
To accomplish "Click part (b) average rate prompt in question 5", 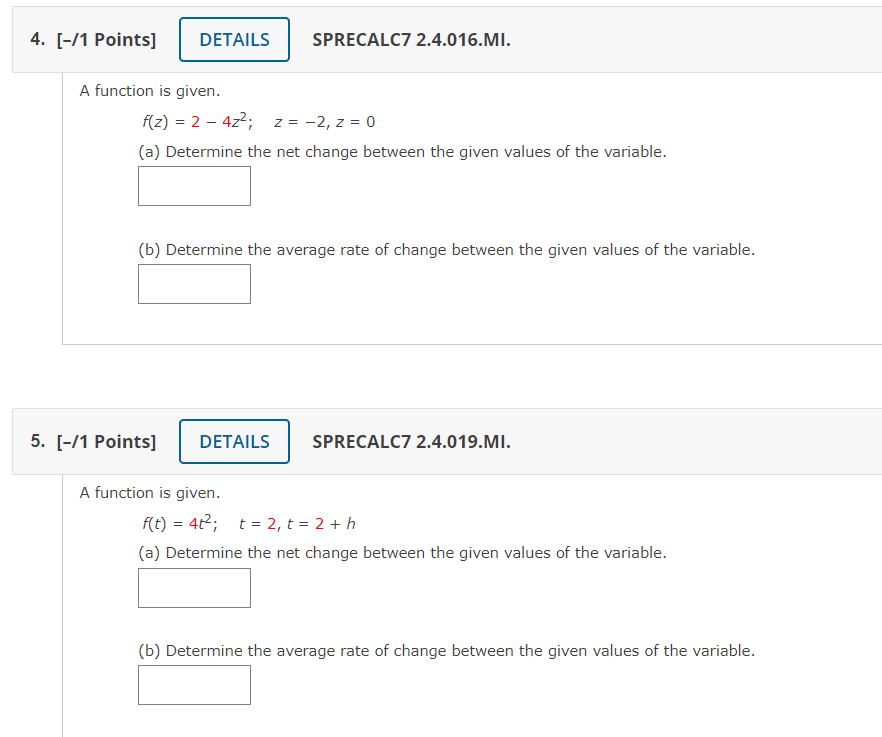I will 446,651.
